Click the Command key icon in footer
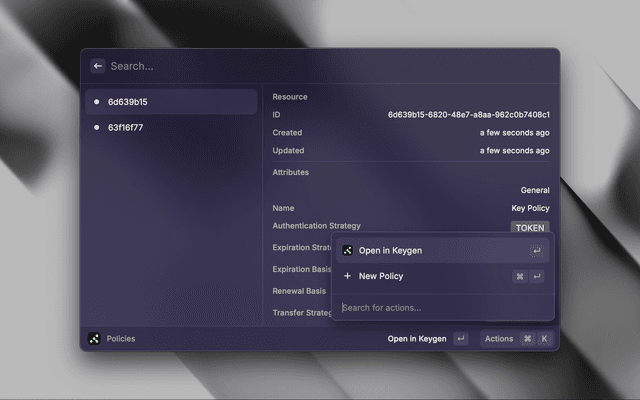Image resolution: width=640 pixels, height=400 pixels. pyautogui.click(x=527, y=339)
